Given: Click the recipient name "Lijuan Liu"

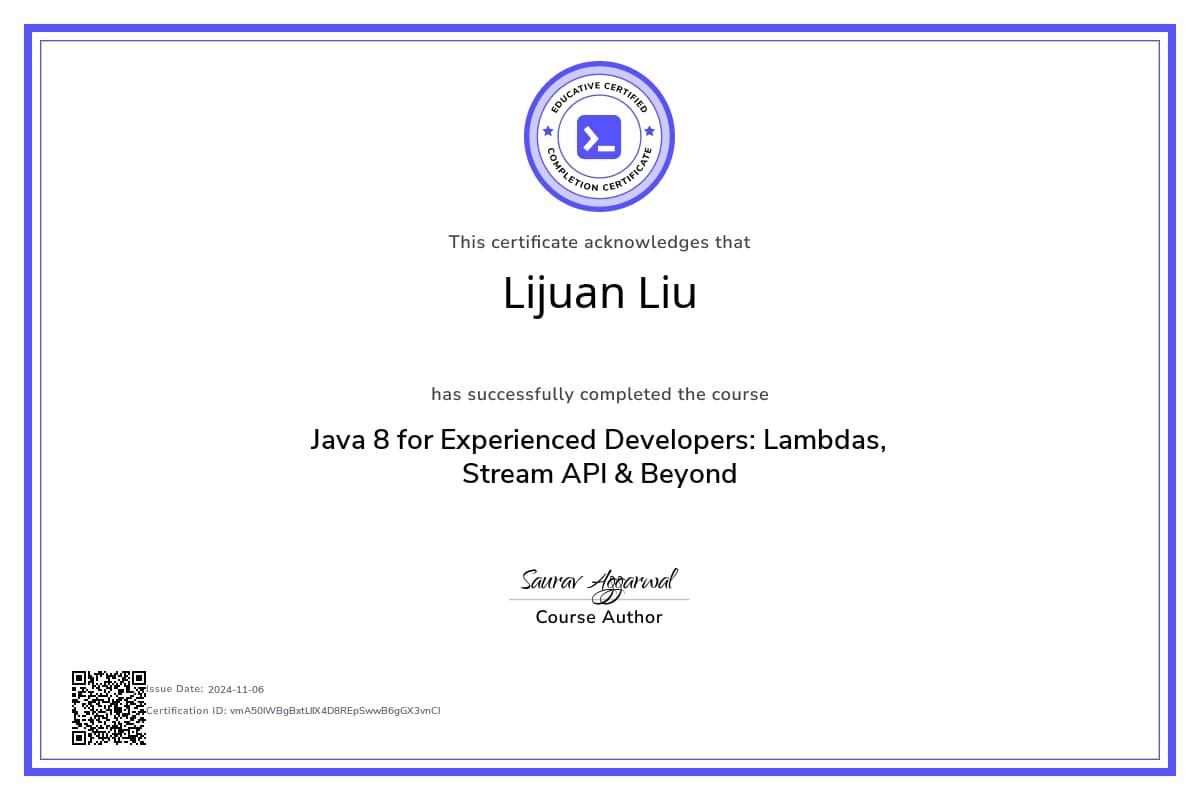Looking at the screenshot, I should tap(600, 293).
